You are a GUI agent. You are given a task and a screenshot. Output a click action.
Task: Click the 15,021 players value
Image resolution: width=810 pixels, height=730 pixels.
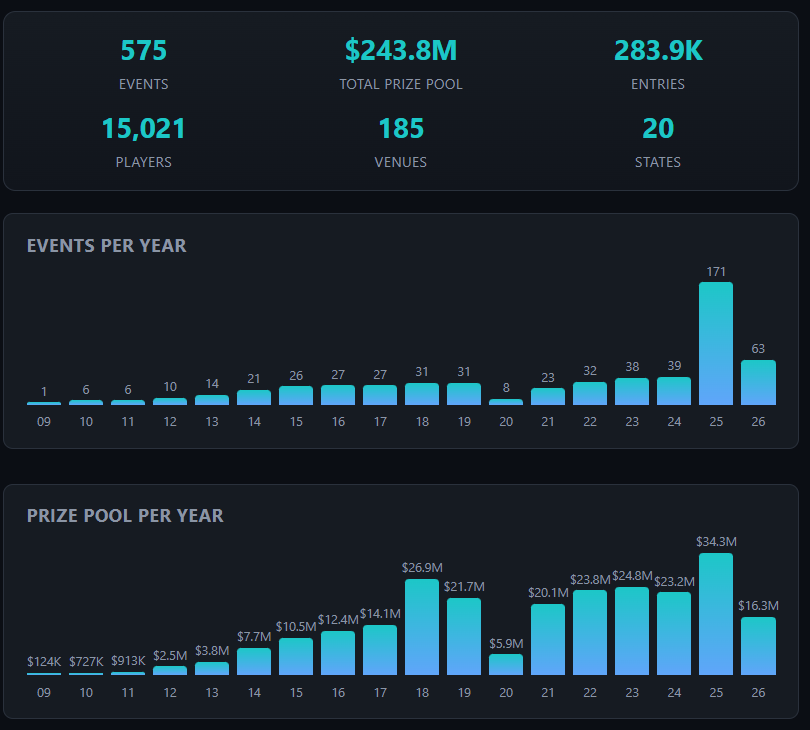(x=144, y=129)
